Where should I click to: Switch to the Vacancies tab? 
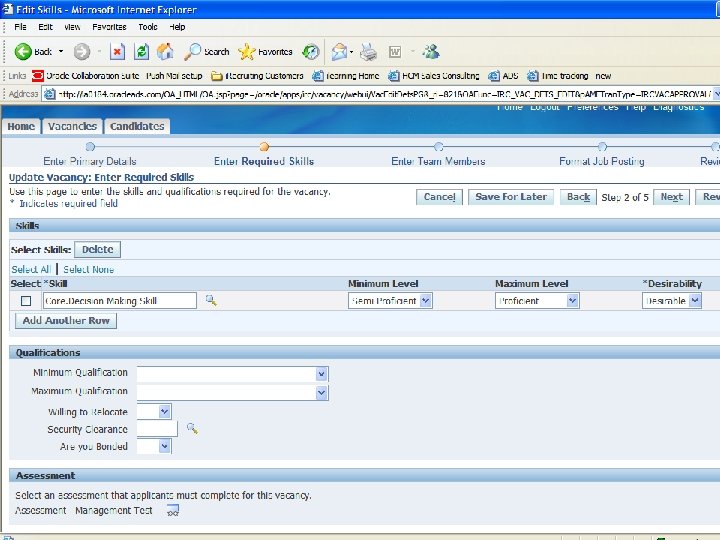(73, 126)
